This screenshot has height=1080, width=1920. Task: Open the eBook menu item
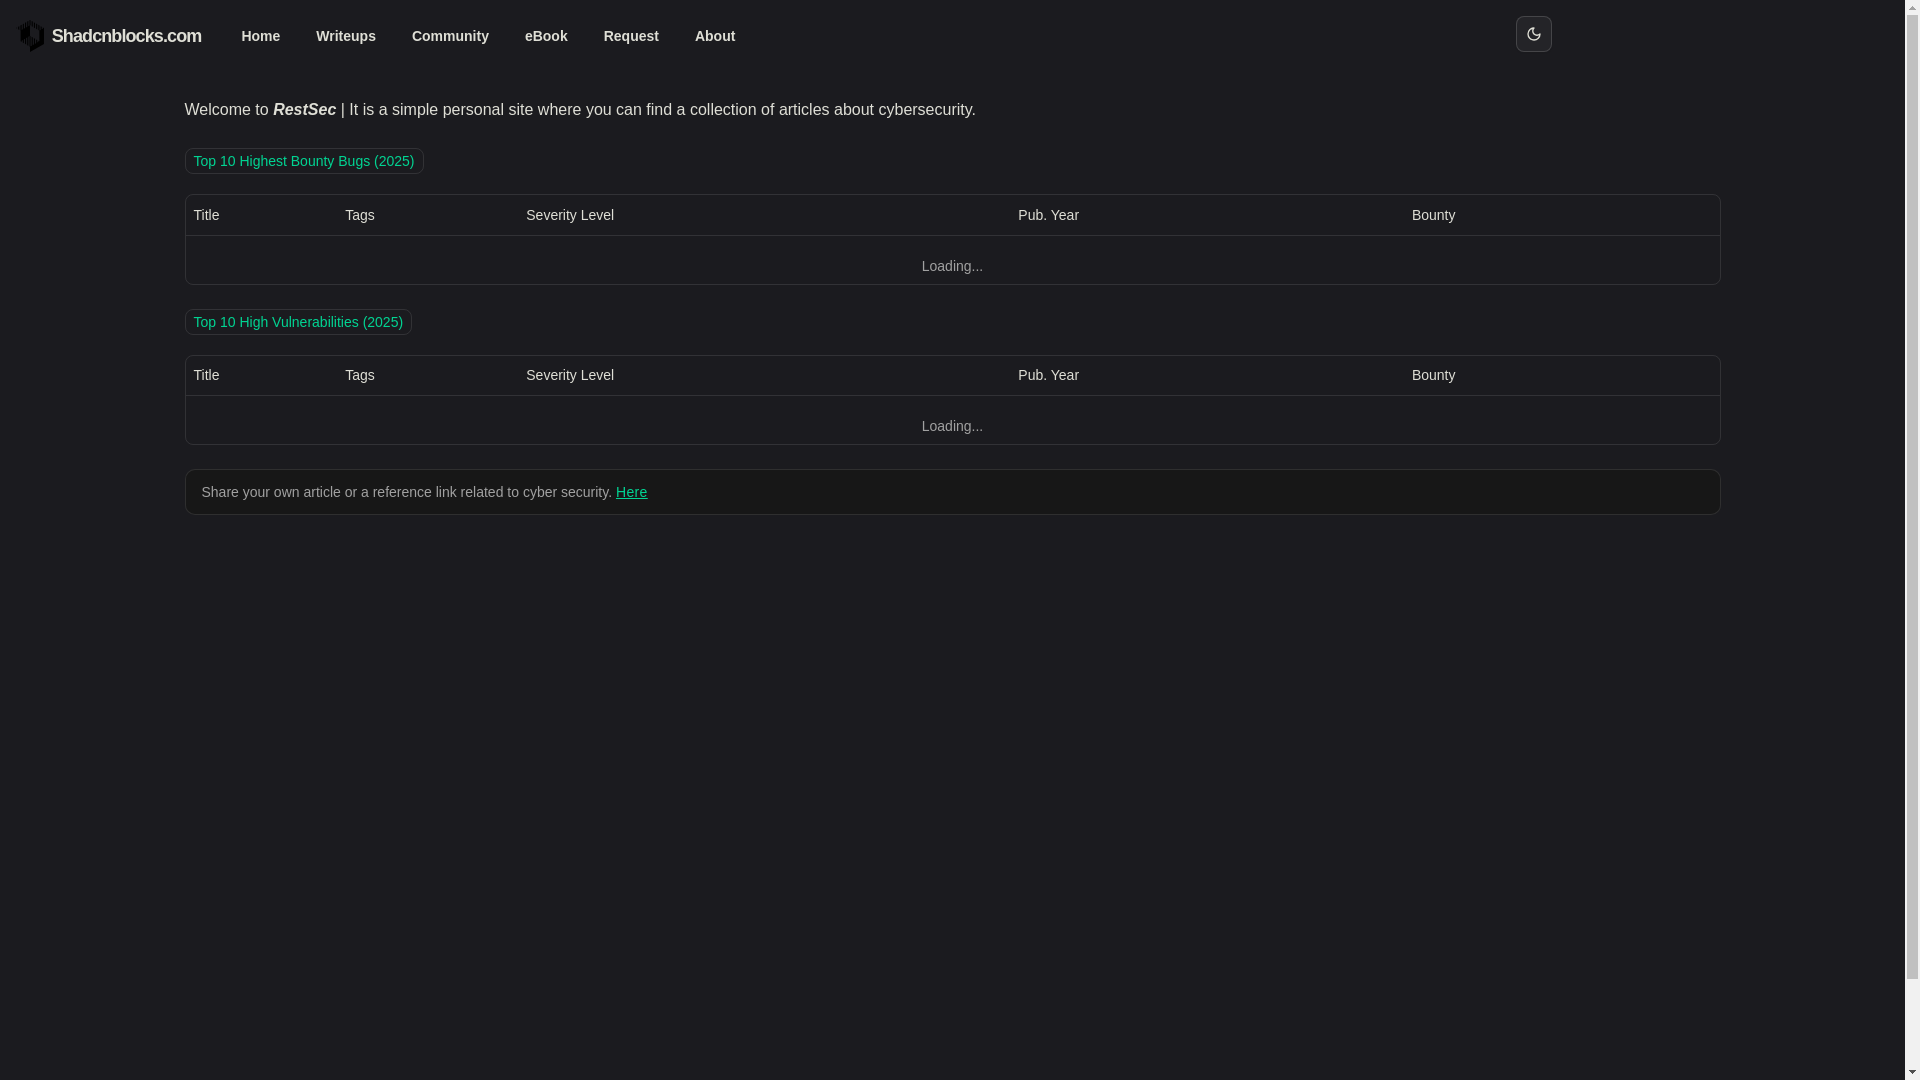point(546,36)
